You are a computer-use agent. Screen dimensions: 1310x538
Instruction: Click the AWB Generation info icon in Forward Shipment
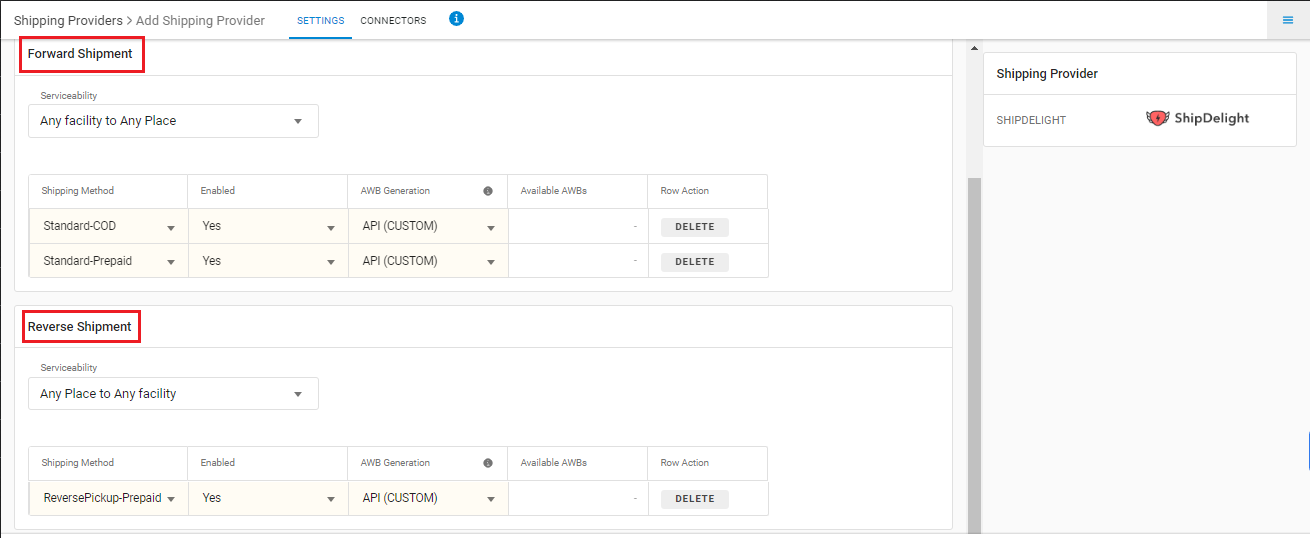click(488, 191)
